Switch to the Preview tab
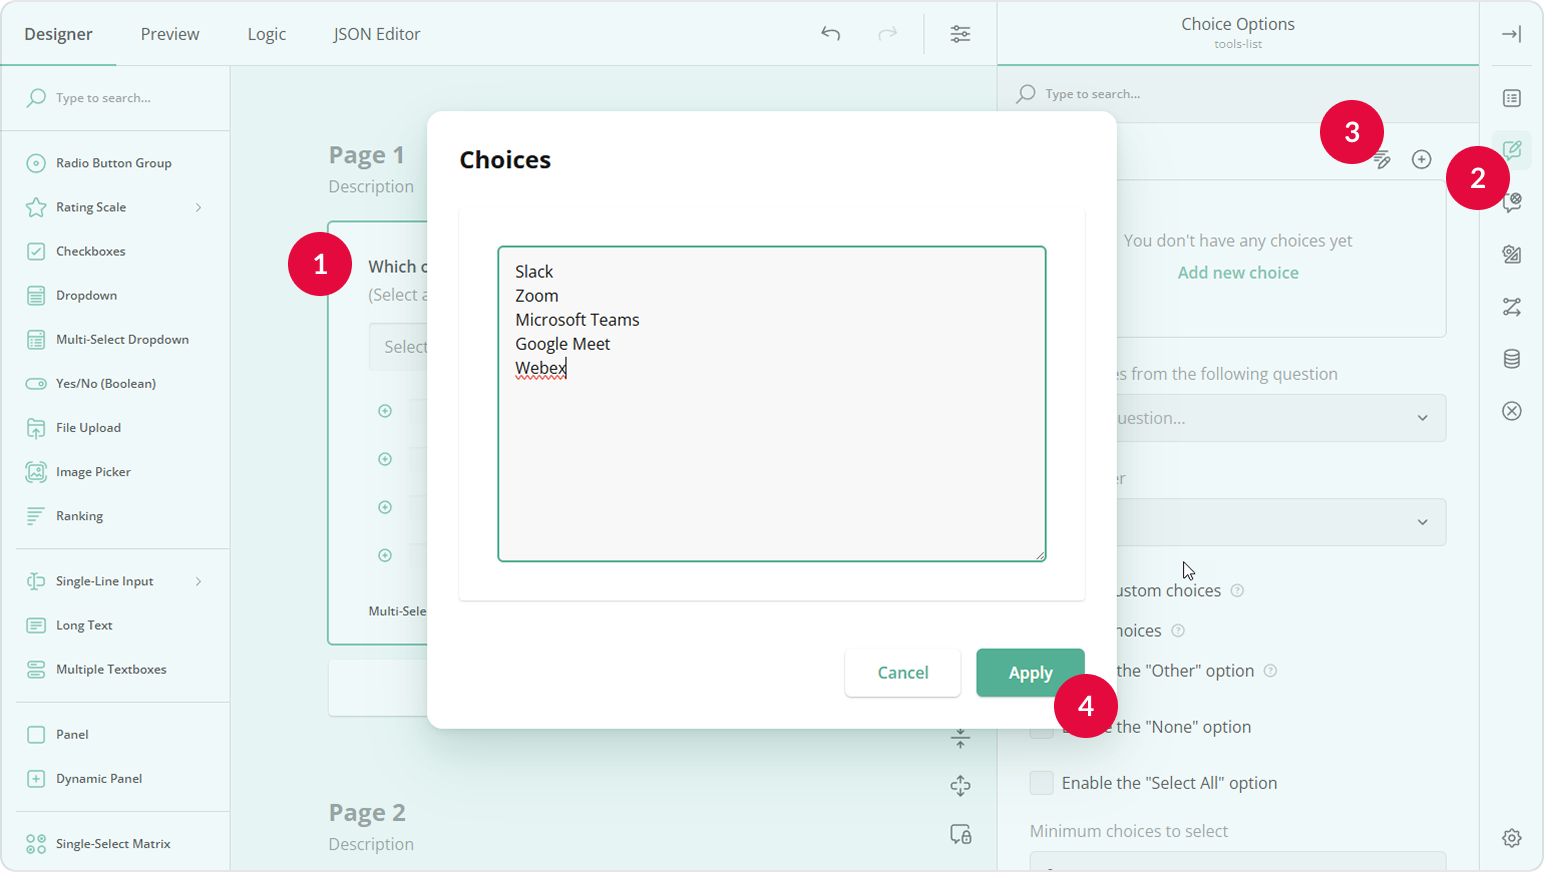 click(x=169, y=33)
